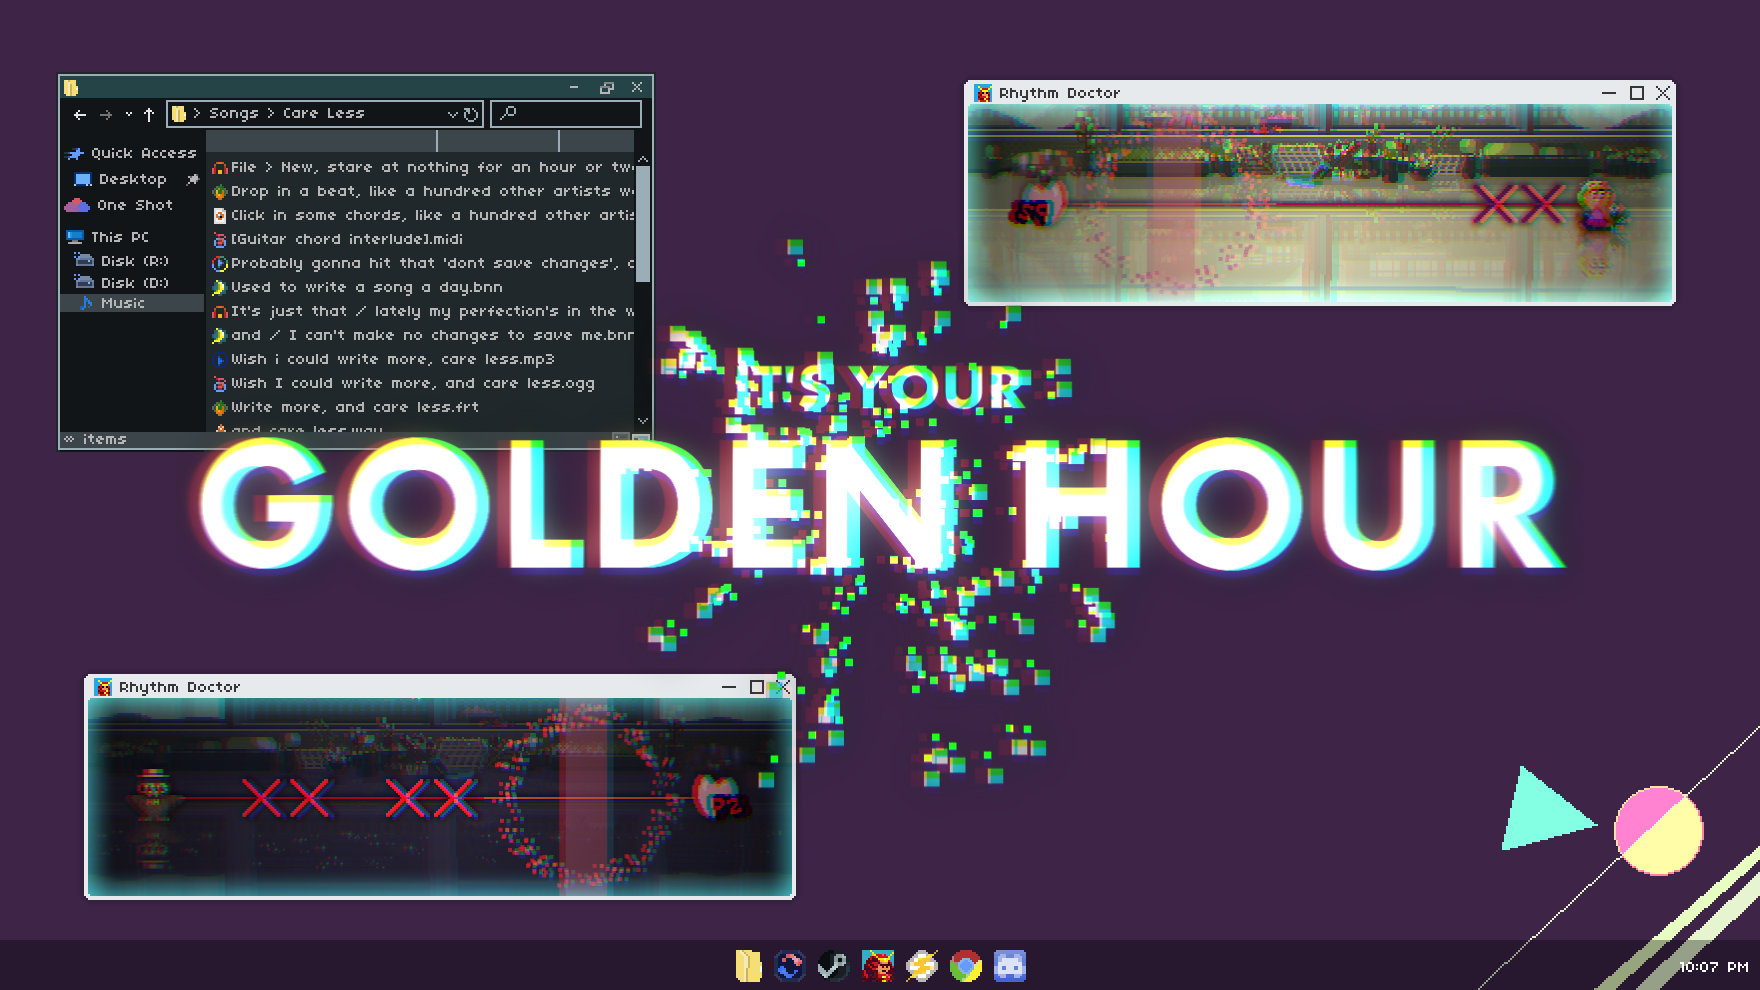Click the lightning bolt taskbar icon
Screen dimensions: 1760x990
click(922, 966)
